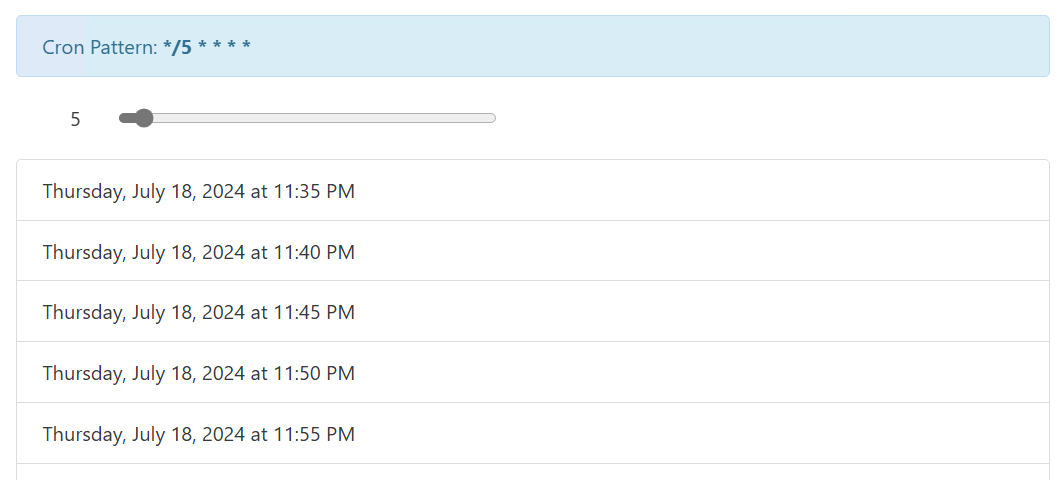Click the bold "*/5" minute field

point(177,47)
